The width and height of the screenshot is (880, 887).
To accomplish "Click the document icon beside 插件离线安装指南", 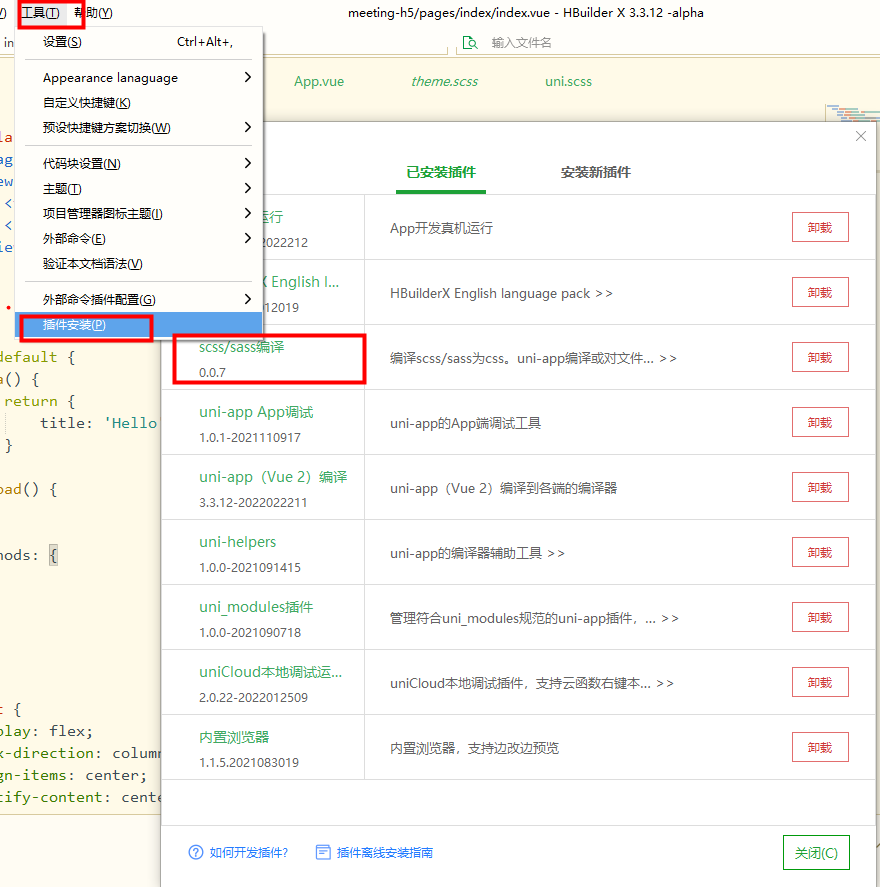I will coord(322,852).
